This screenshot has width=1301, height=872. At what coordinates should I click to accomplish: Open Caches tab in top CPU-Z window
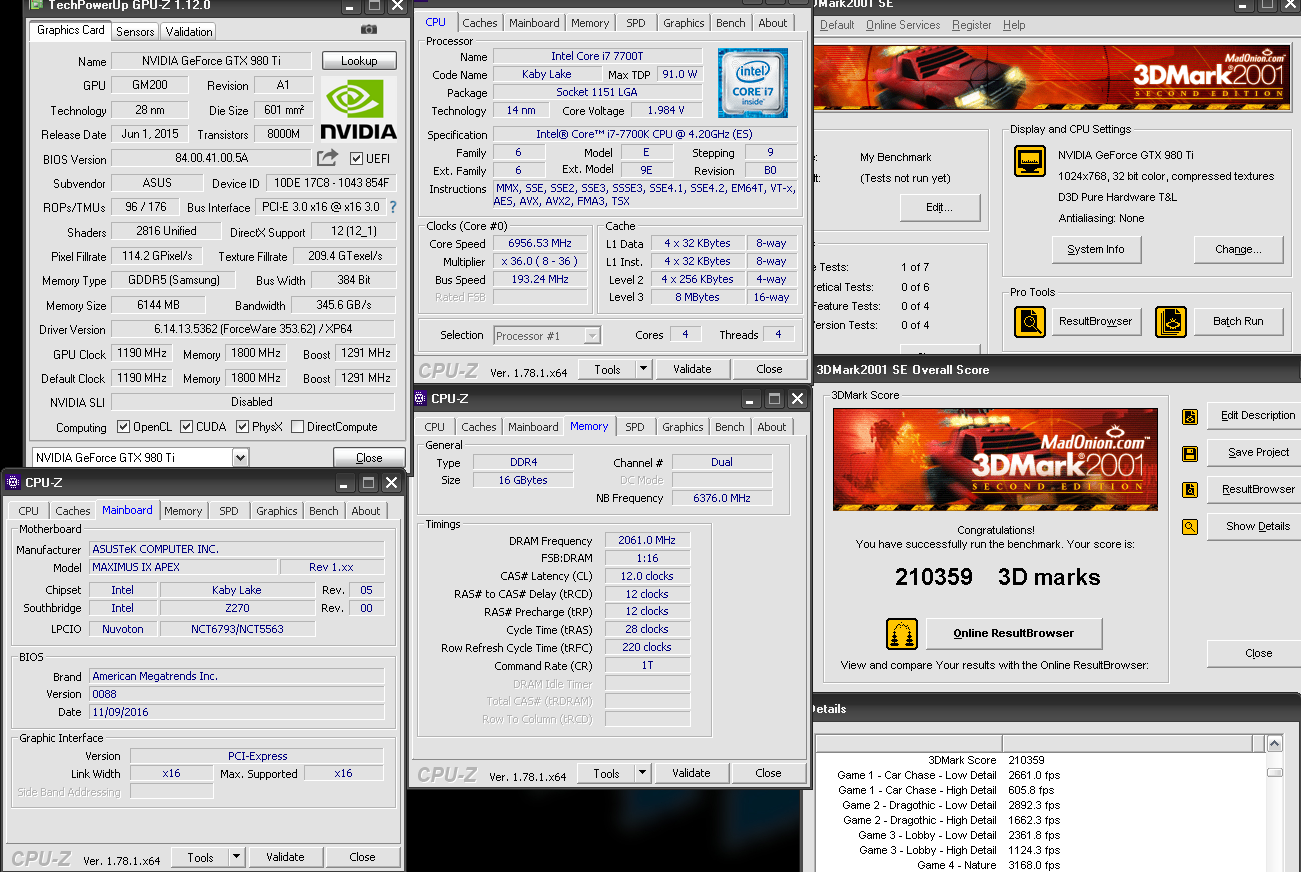(480, 23)
